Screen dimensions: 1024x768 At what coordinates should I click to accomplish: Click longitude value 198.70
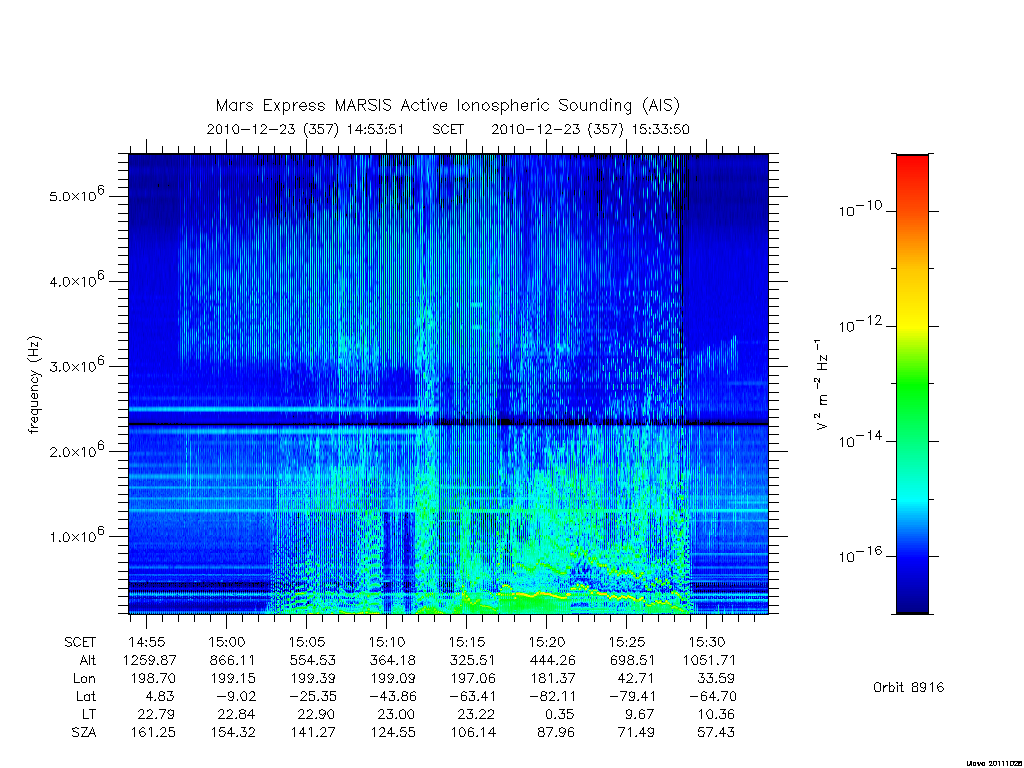click(x=153, y=679)
